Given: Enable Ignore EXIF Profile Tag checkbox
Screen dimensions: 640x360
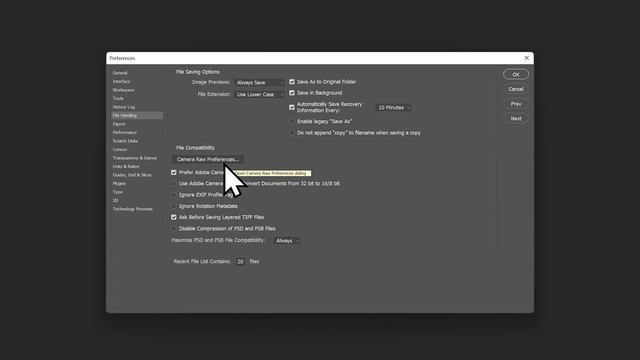Looking at the screenshot, I should click(x=174, y=195).
